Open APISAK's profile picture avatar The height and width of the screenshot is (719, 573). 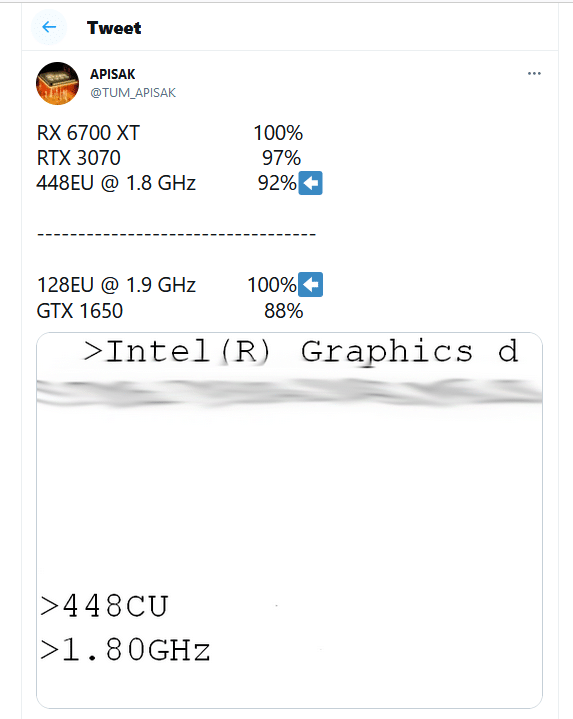(x=57, y=83)
